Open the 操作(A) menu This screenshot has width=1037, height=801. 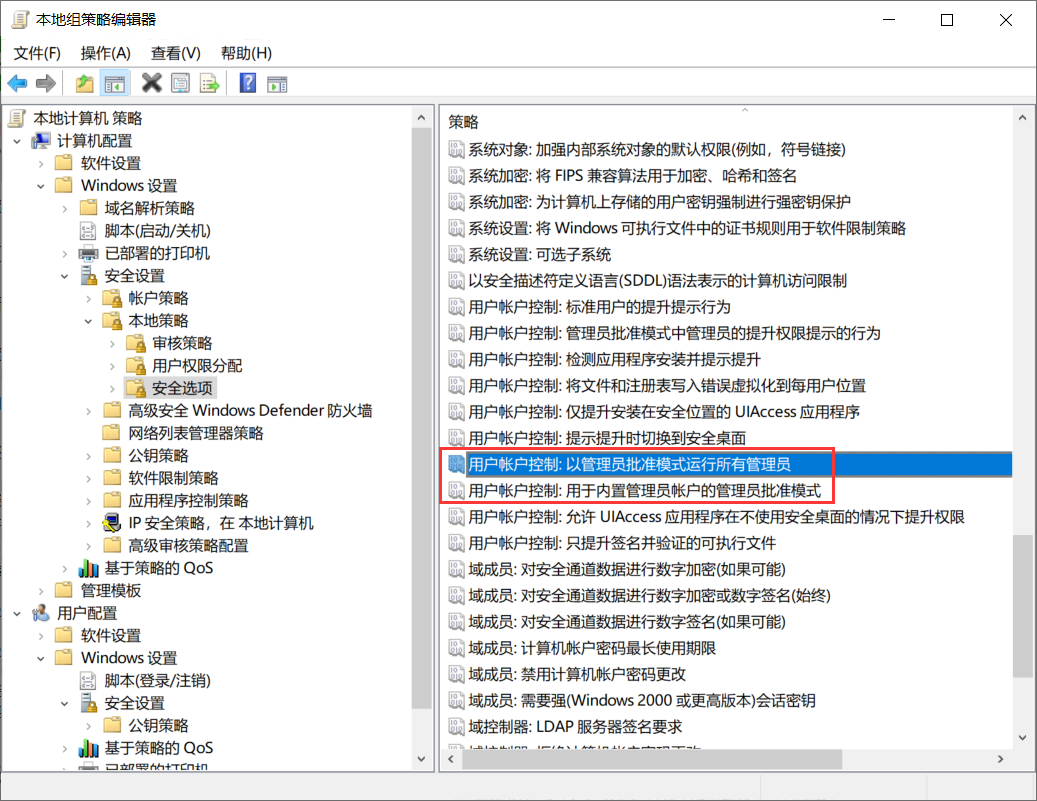coord(105,53)
